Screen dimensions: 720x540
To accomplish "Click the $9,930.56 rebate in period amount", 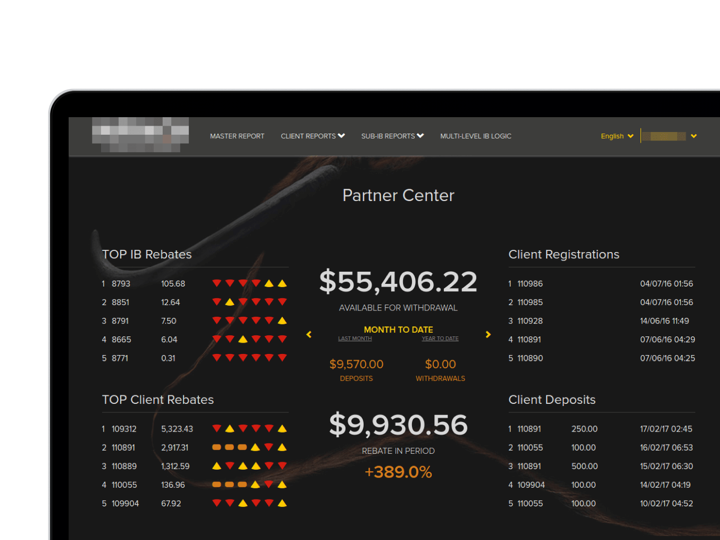I will coord(398,425).
